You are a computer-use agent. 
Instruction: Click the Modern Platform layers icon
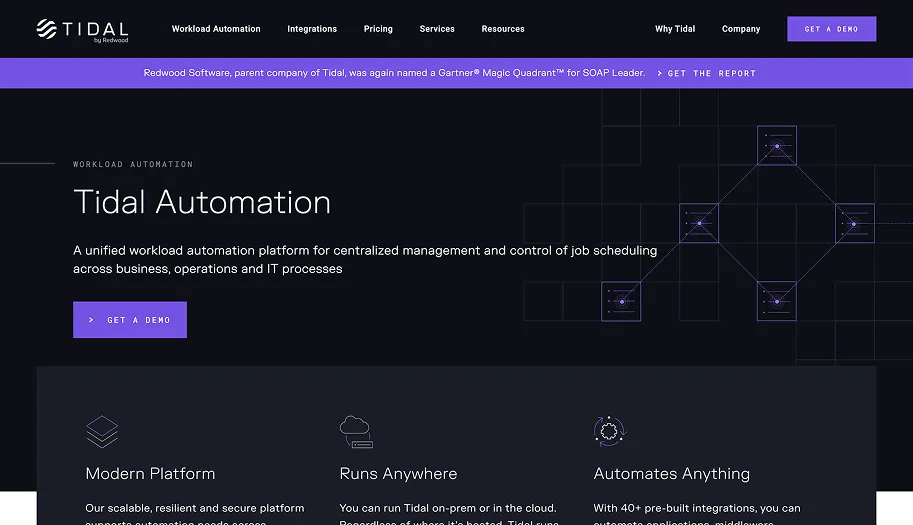pos(102,431)
